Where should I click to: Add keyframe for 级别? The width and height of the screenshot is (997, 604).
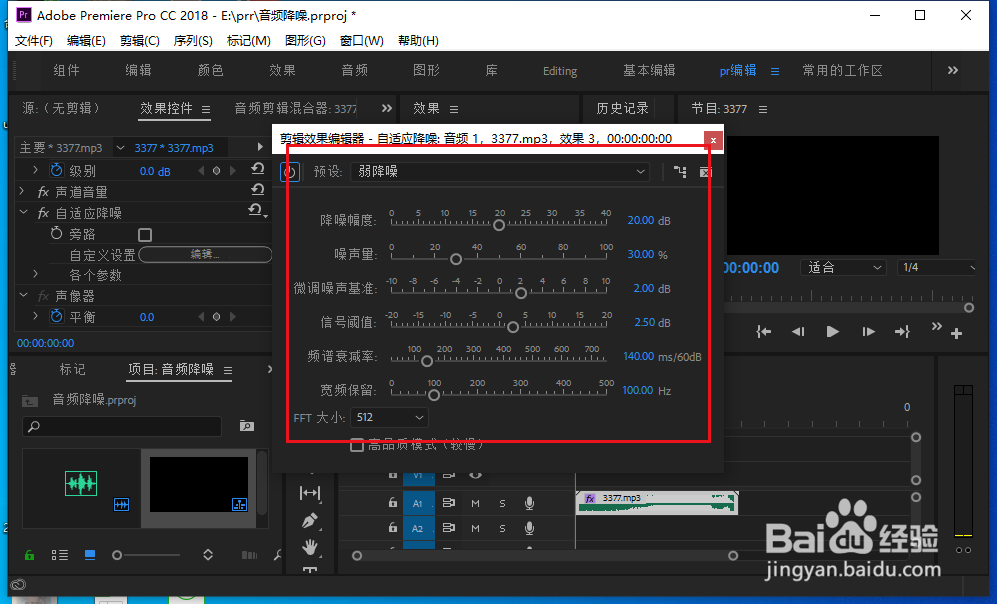coord(216,170)
